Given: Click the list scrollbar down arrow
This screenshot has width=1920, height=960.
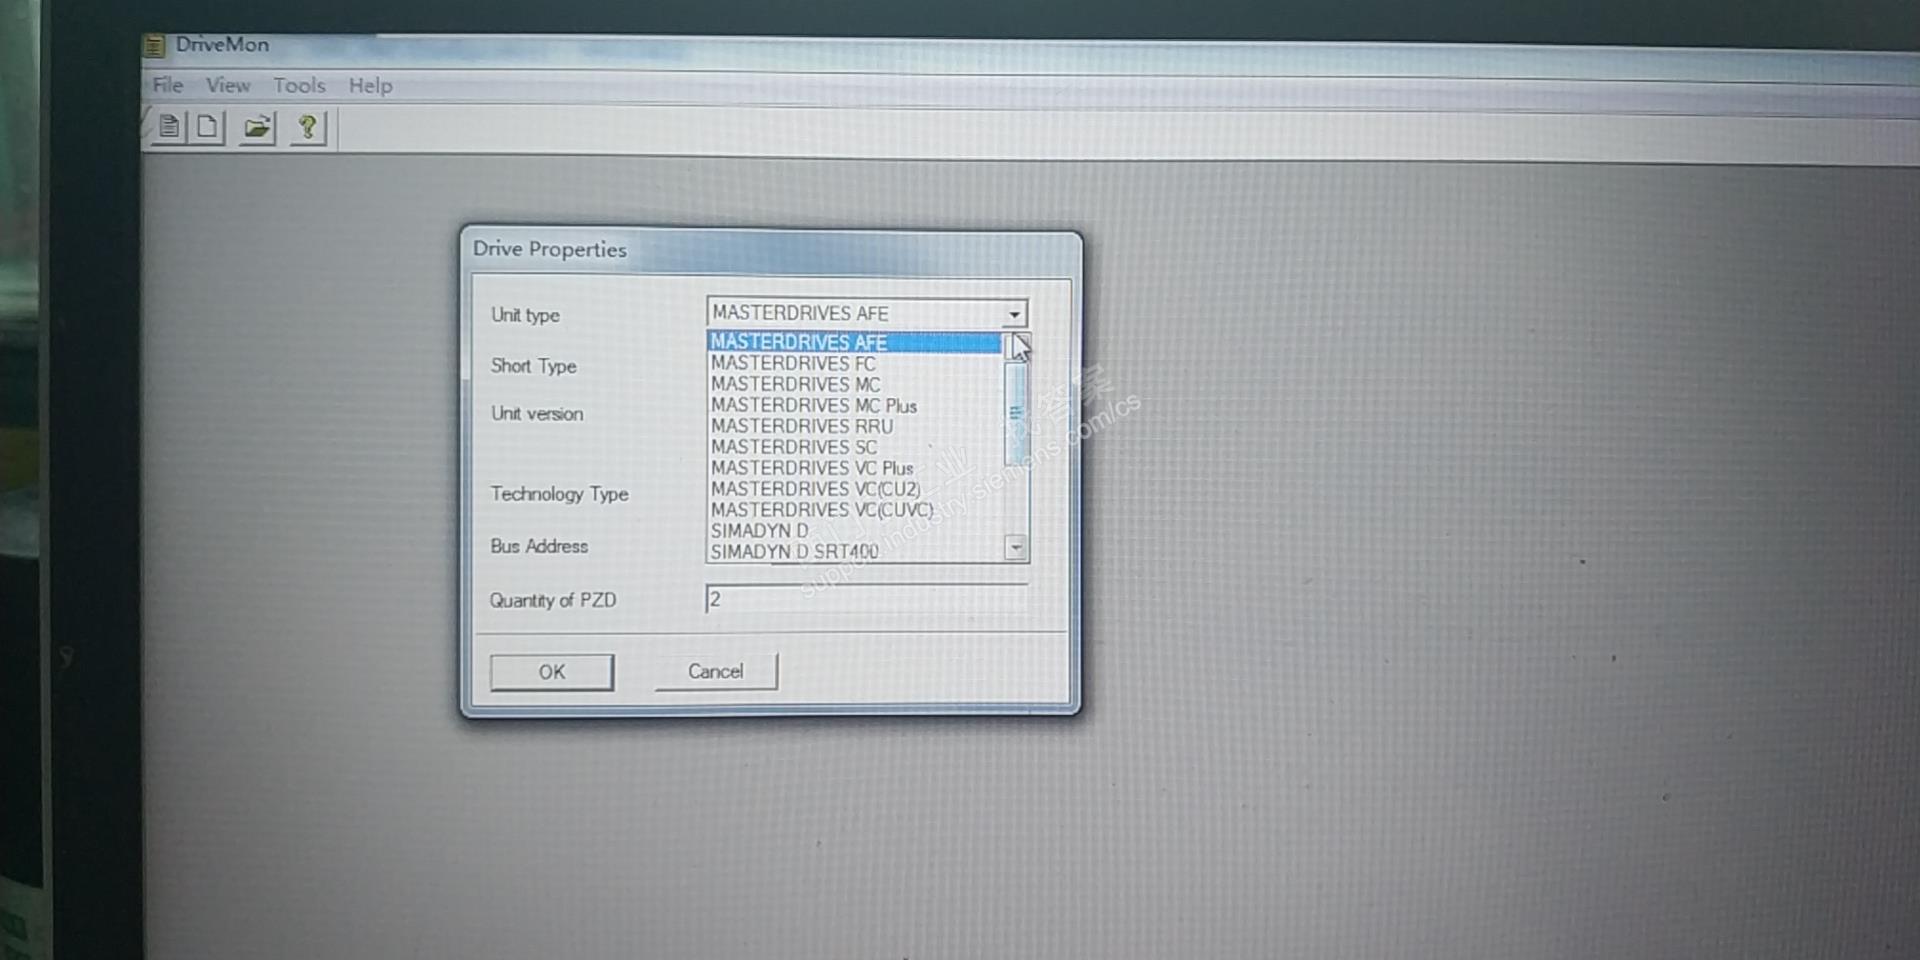Looking at the screenshot, I should pos(1016,547).
